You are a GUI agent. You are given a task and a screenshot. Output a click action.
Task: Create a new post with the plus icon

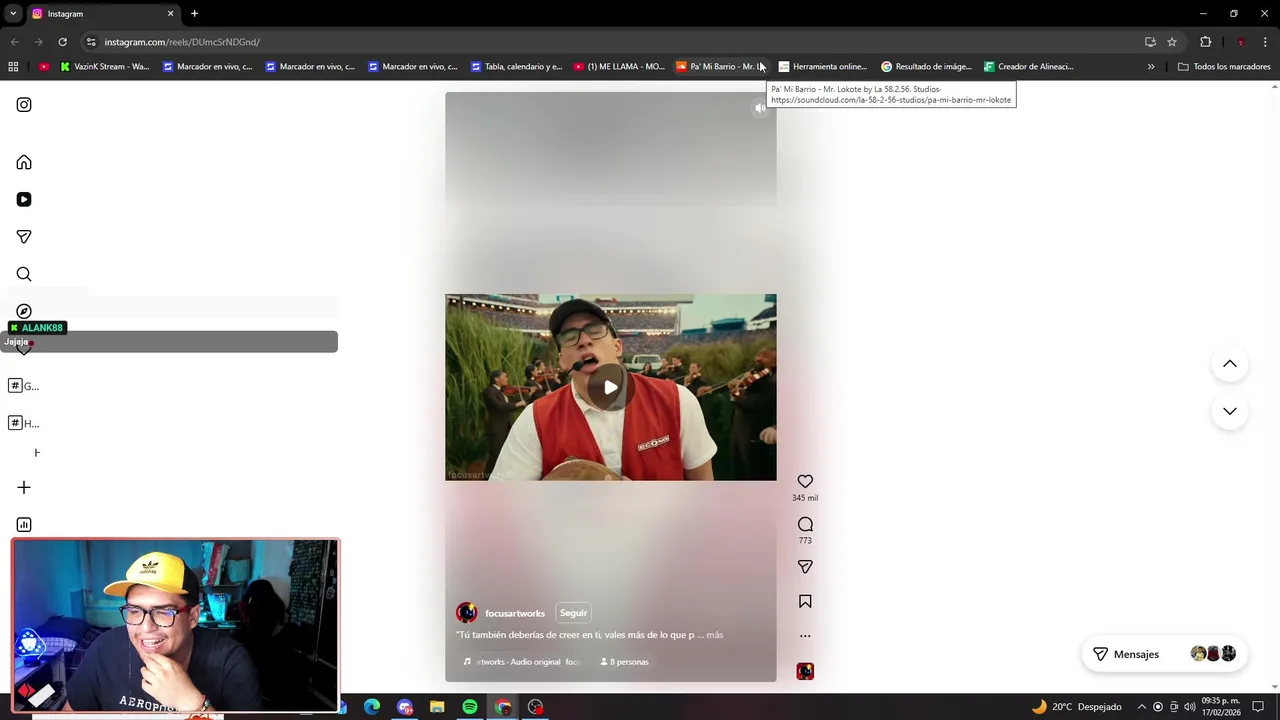[x=24, y=487]
